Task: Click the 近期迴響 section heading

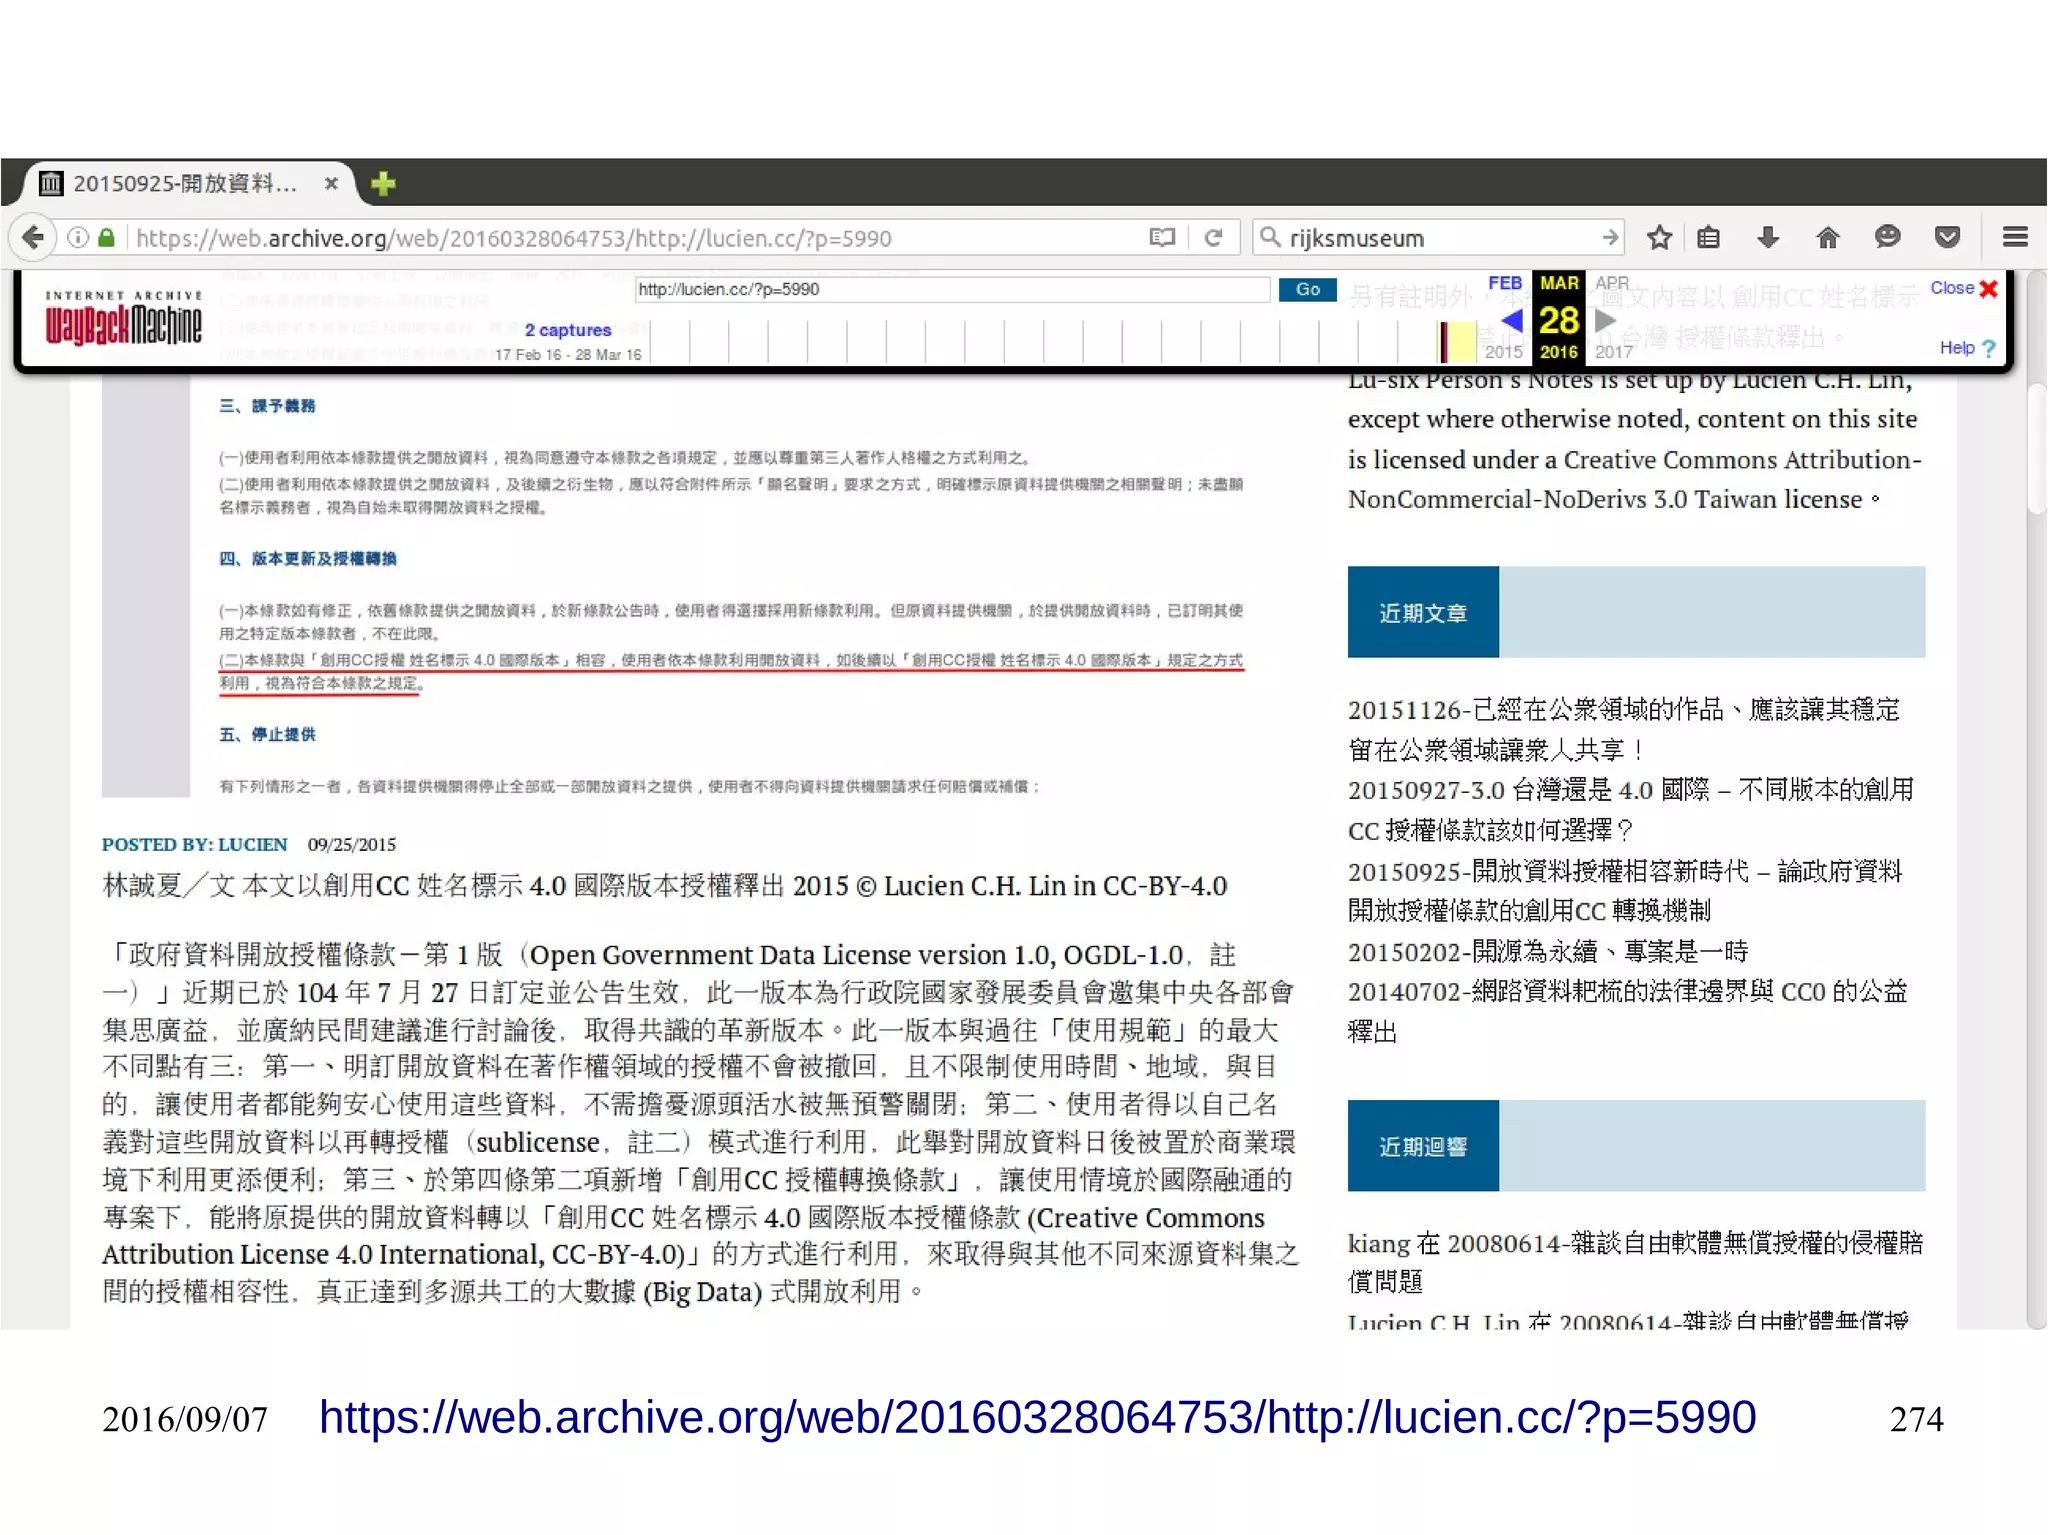Action: pos(1423,1146)
